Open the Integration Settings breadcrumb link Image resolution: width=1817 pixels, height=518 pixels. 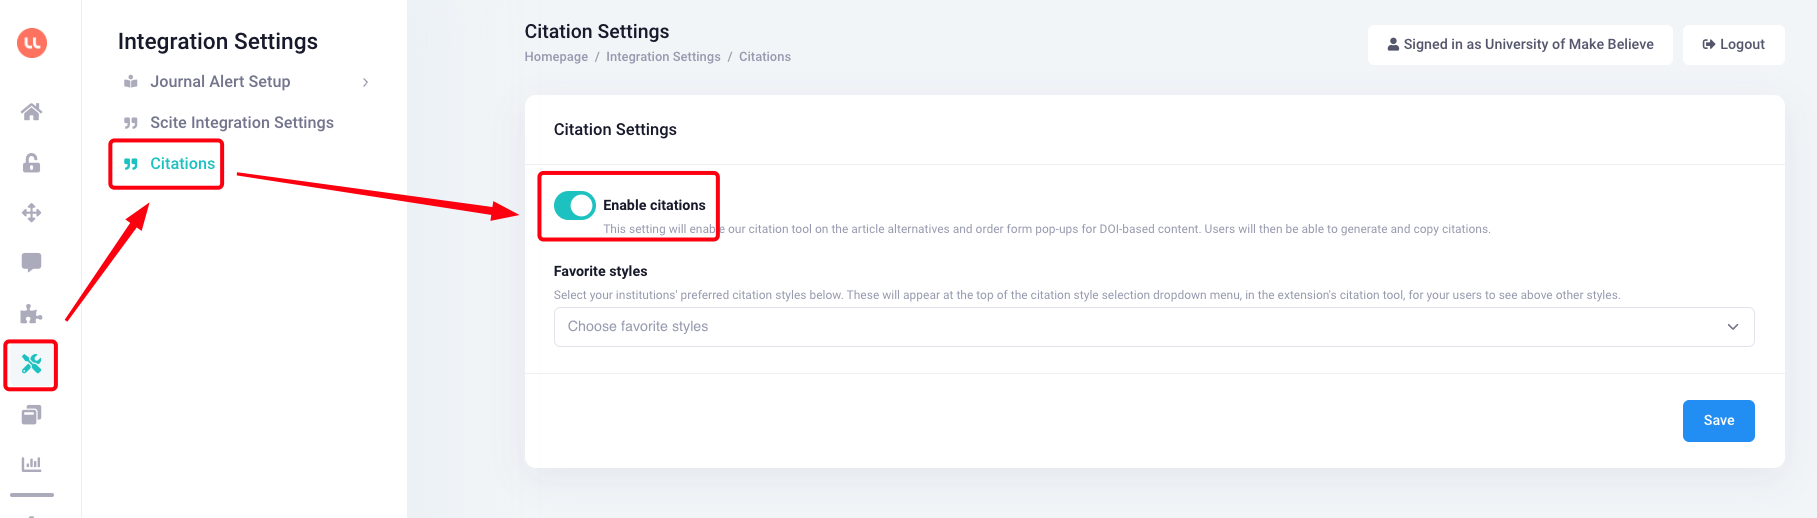[663, 57]
